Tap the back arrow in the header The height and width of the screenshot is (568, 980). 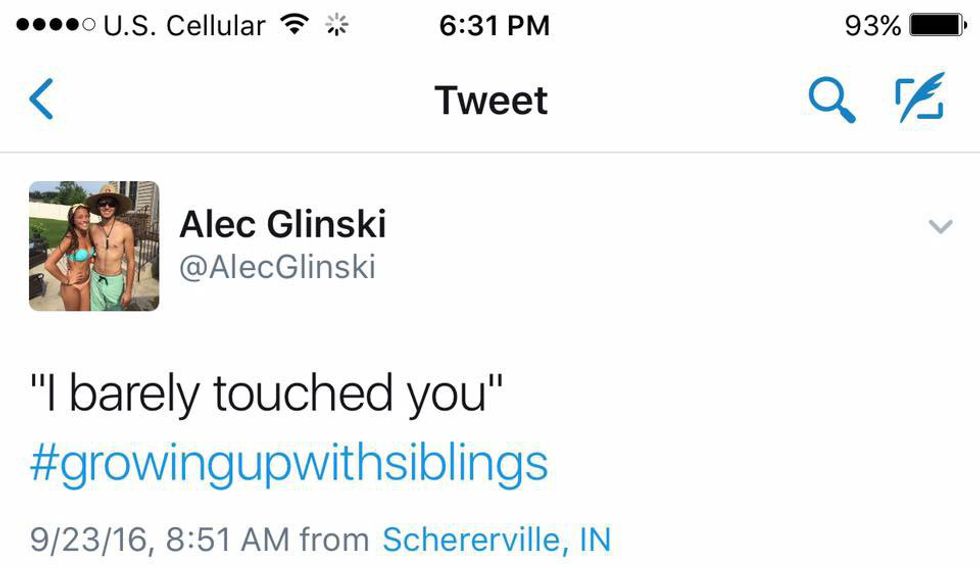(x=41, y=100)
